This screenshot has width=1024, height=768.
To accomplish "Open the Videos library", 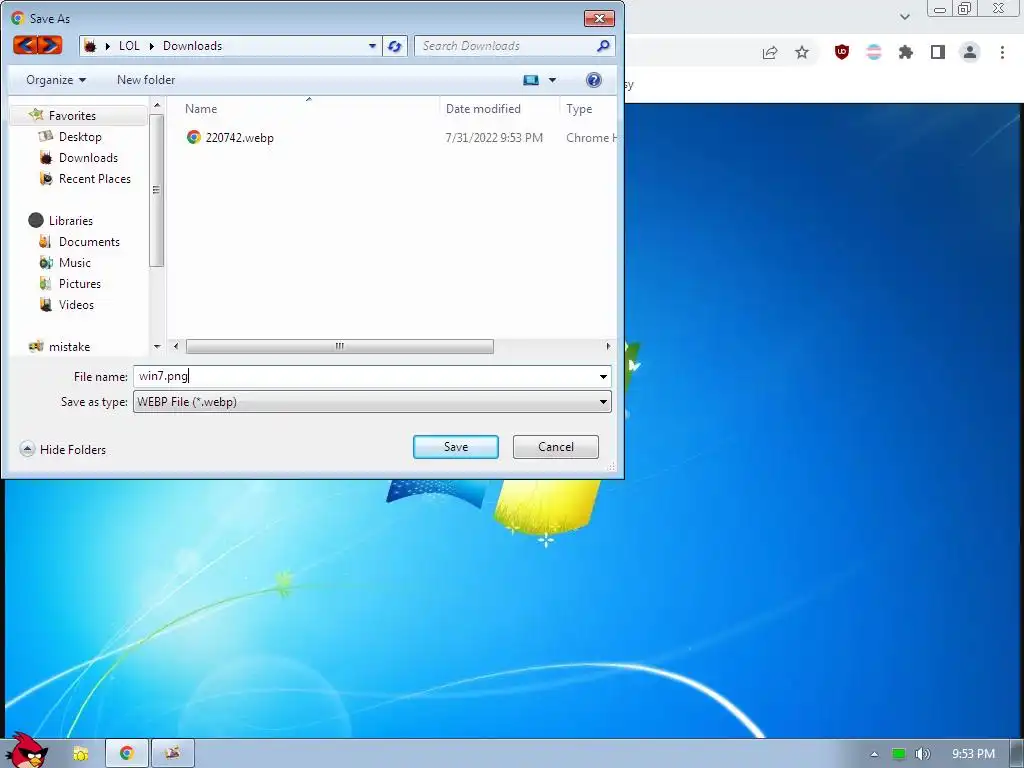I will 76,304.
